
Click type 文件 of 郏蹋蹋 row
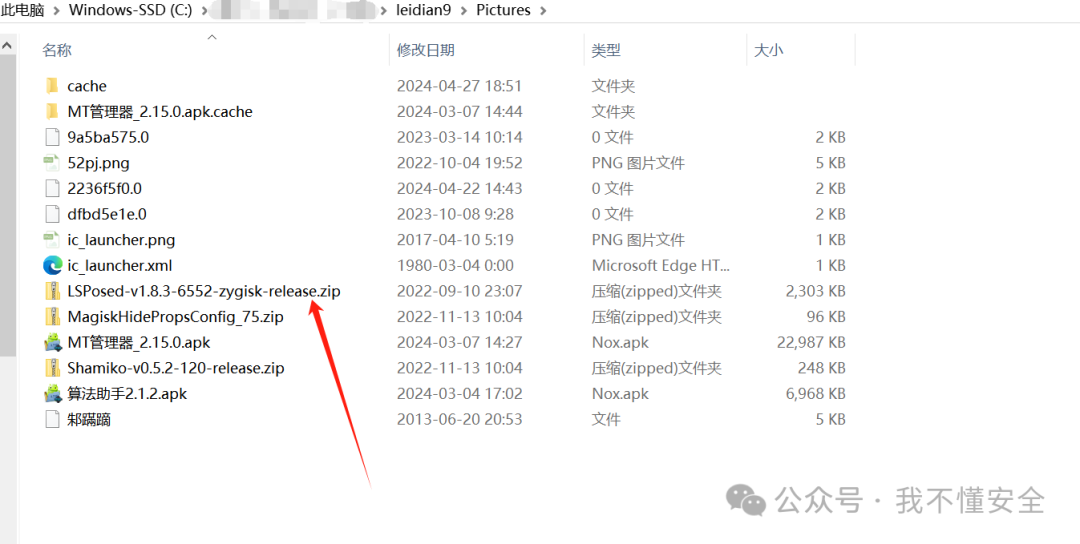point(606,419)
